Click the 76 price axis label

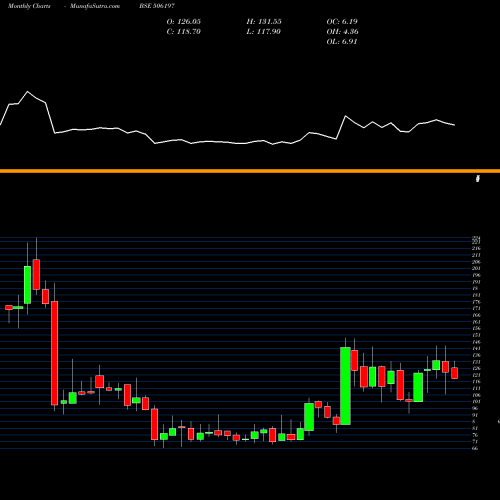click(x=475, y=435)
